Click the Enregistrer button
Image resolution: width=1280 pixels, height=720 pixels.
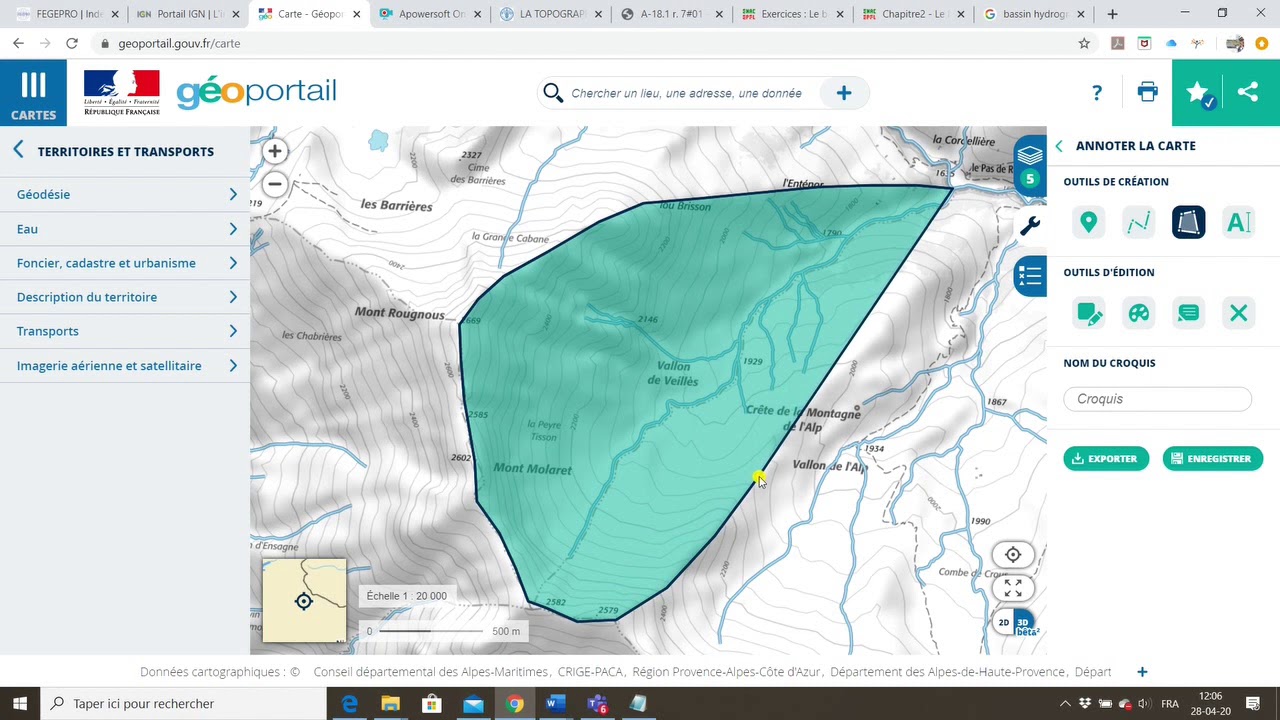[1212, 459]
